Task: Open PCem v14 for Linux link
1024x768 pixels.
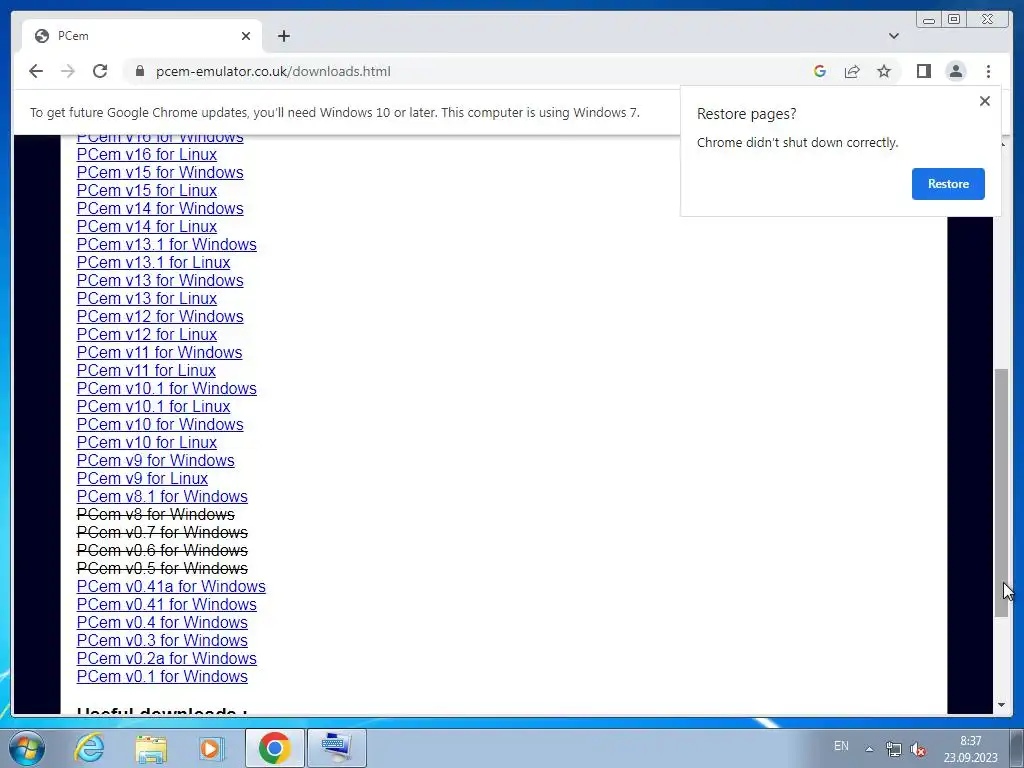Action: point(147,227)
